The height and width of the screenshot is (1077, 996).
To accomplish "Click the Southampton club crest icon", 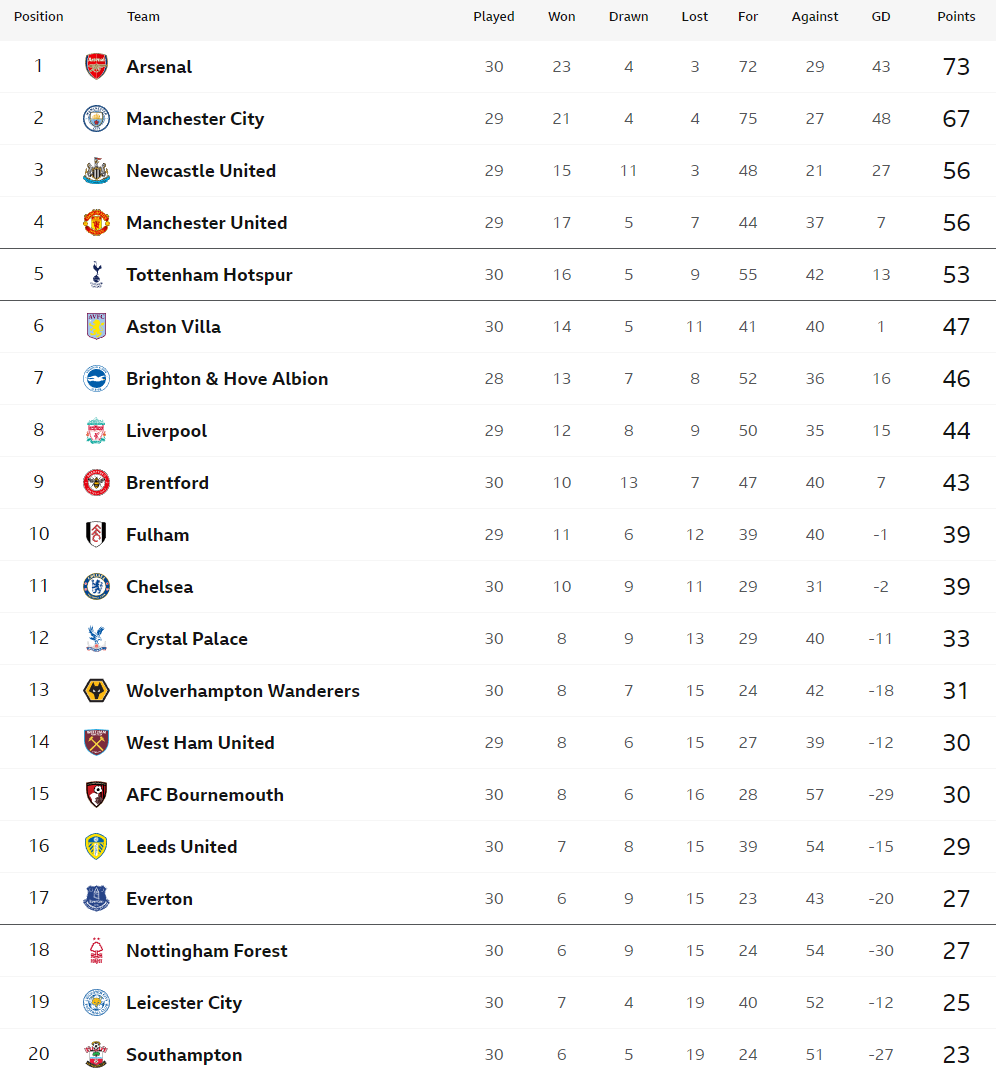I will coord(96,1054).
